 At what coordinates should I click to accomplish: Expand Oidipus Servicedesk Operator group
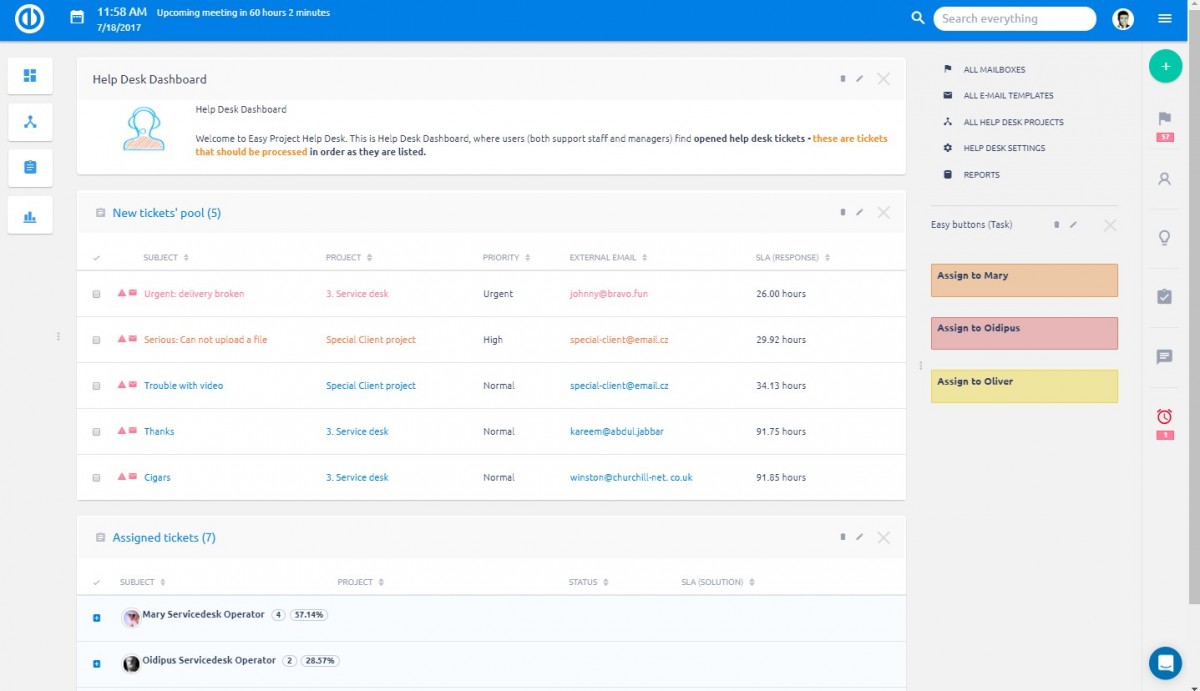(x=97, y=664)
